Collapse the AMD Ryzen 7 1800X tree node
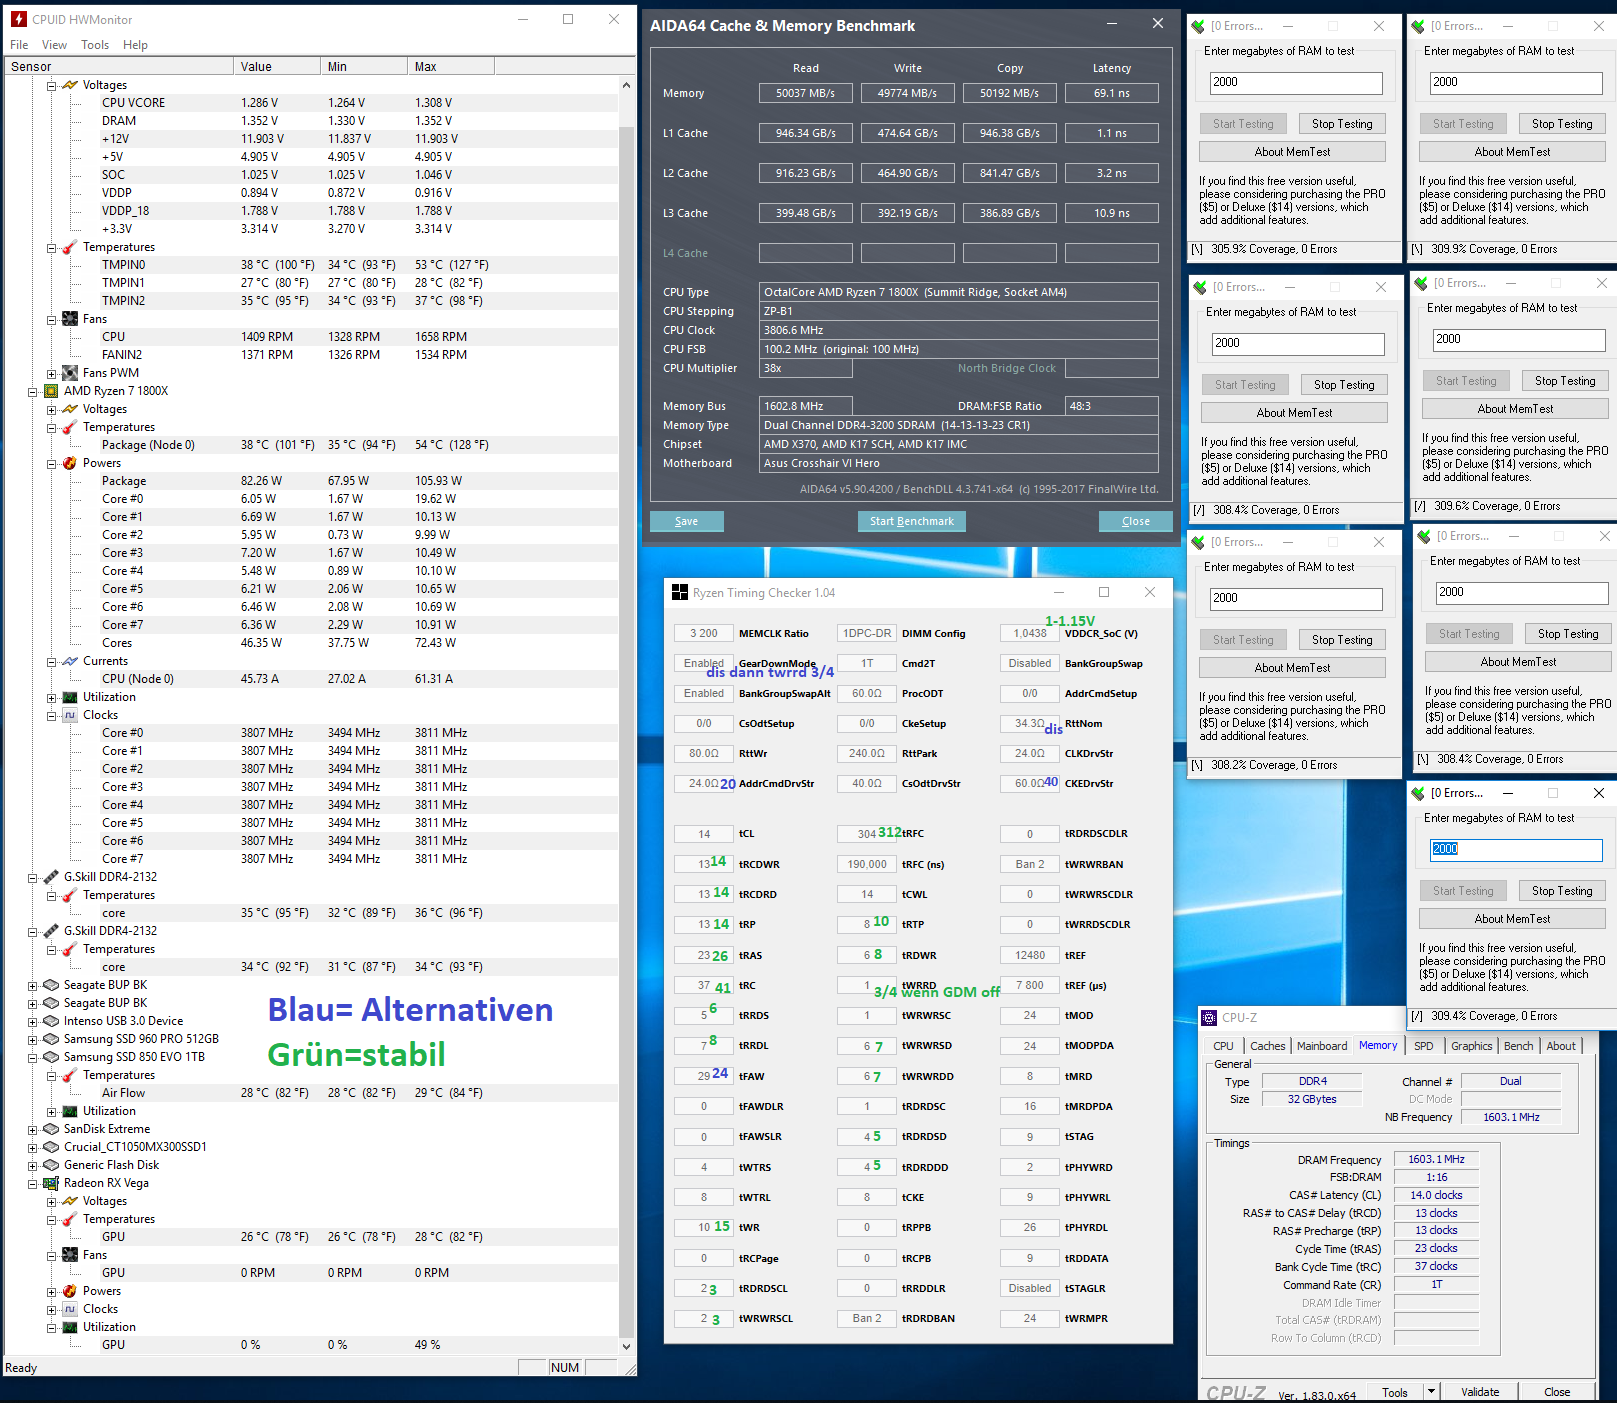The height and width of the screenshot is (1403, 1617). pyautogui.click(x=32, y=392)
